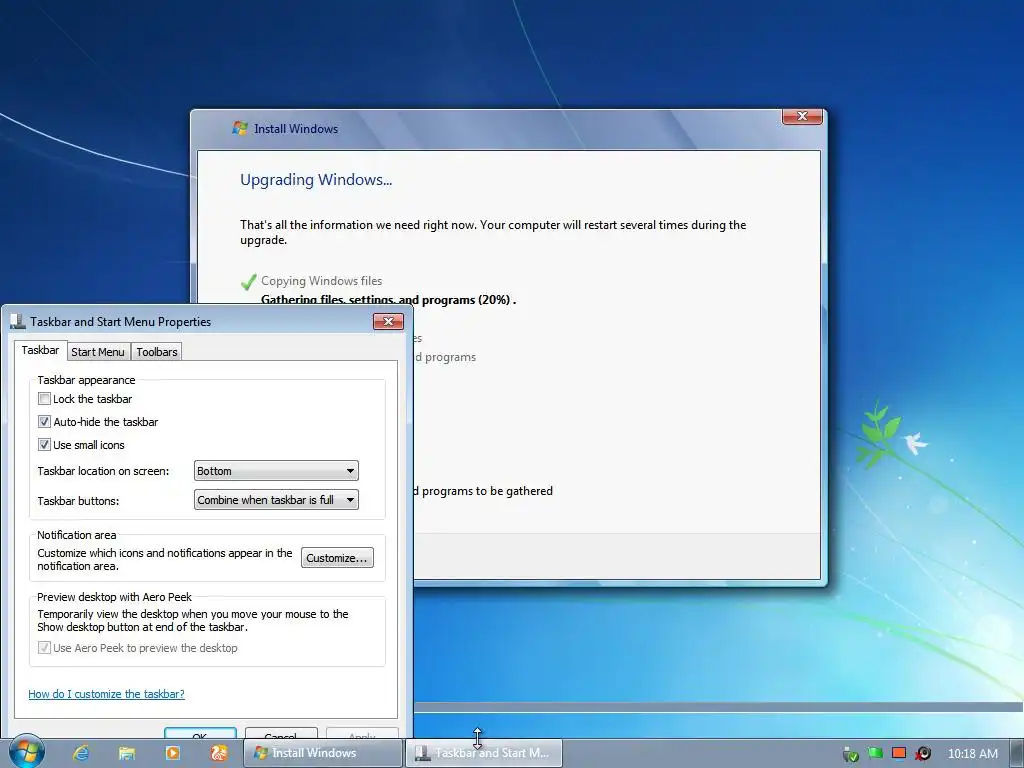Launch Windows Media Player from taskbar

pyautogui.click(x=172, y=753)
